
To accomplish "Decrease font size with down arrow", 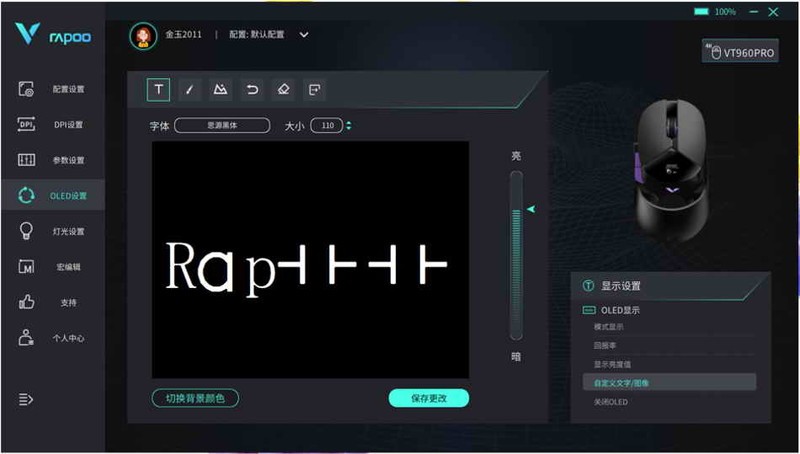I will point(348,128).
